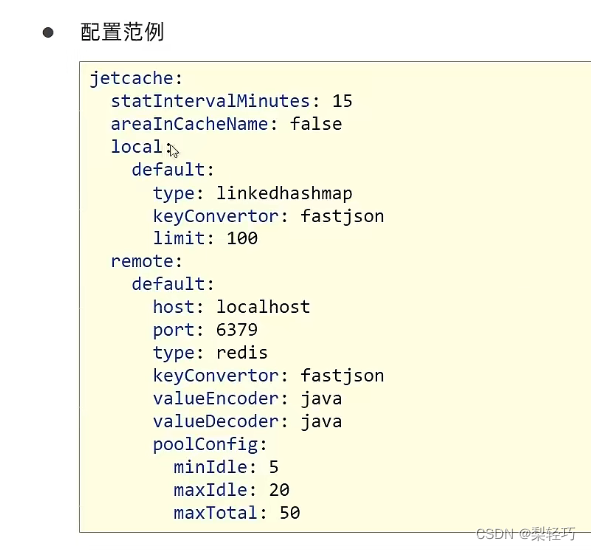This screenshot has width=591, height=551.
Task: Click the redis type value
Action: tap(242, 353)
